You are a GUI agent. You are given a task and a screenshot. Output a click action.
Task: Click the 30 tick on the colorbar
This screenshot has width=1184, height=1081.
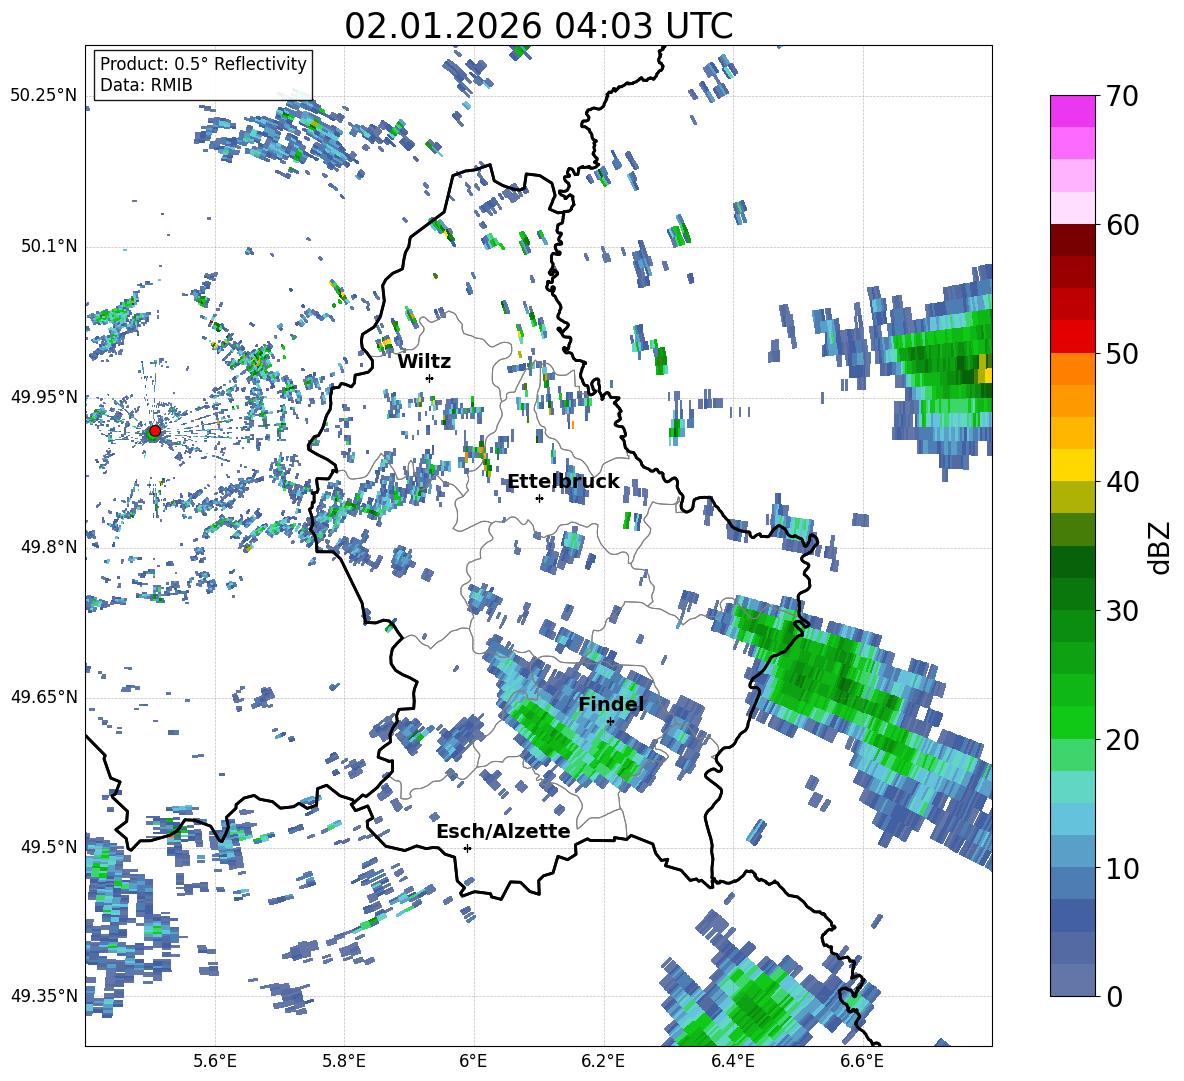(x=1121, y=611)
